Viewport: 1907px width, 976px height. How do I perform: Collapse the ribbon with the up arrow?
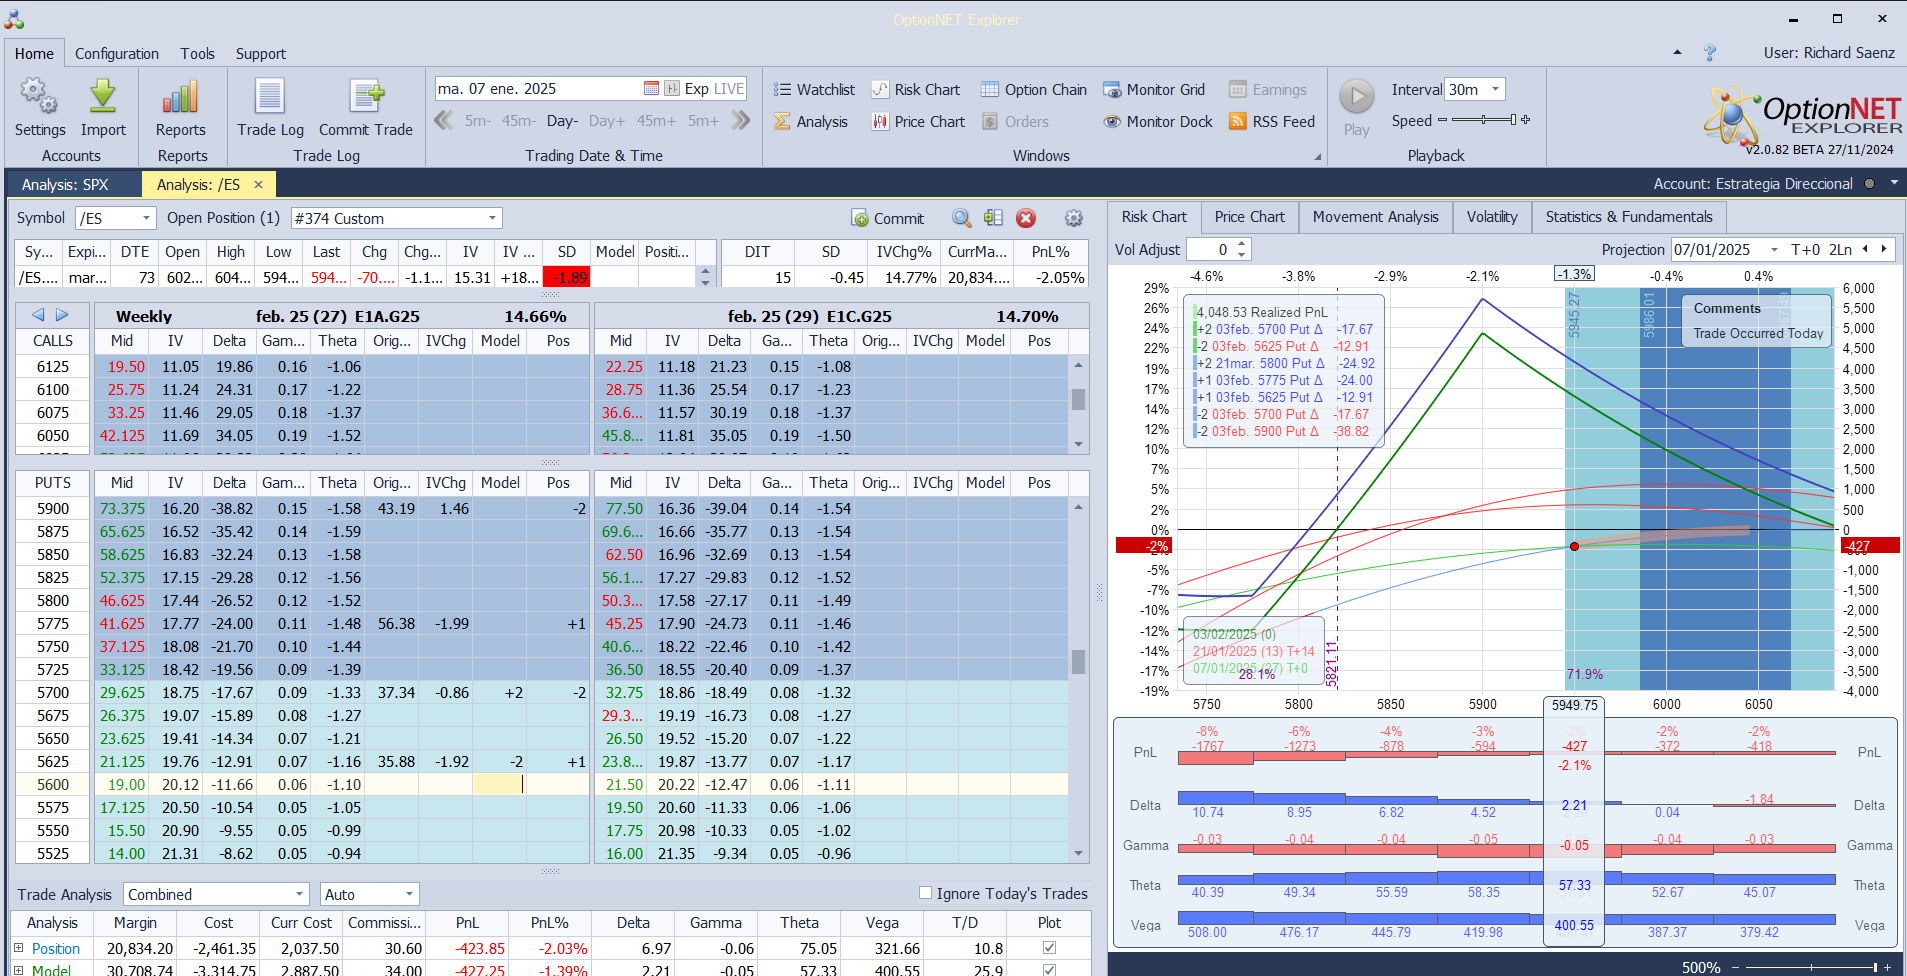1677,52
